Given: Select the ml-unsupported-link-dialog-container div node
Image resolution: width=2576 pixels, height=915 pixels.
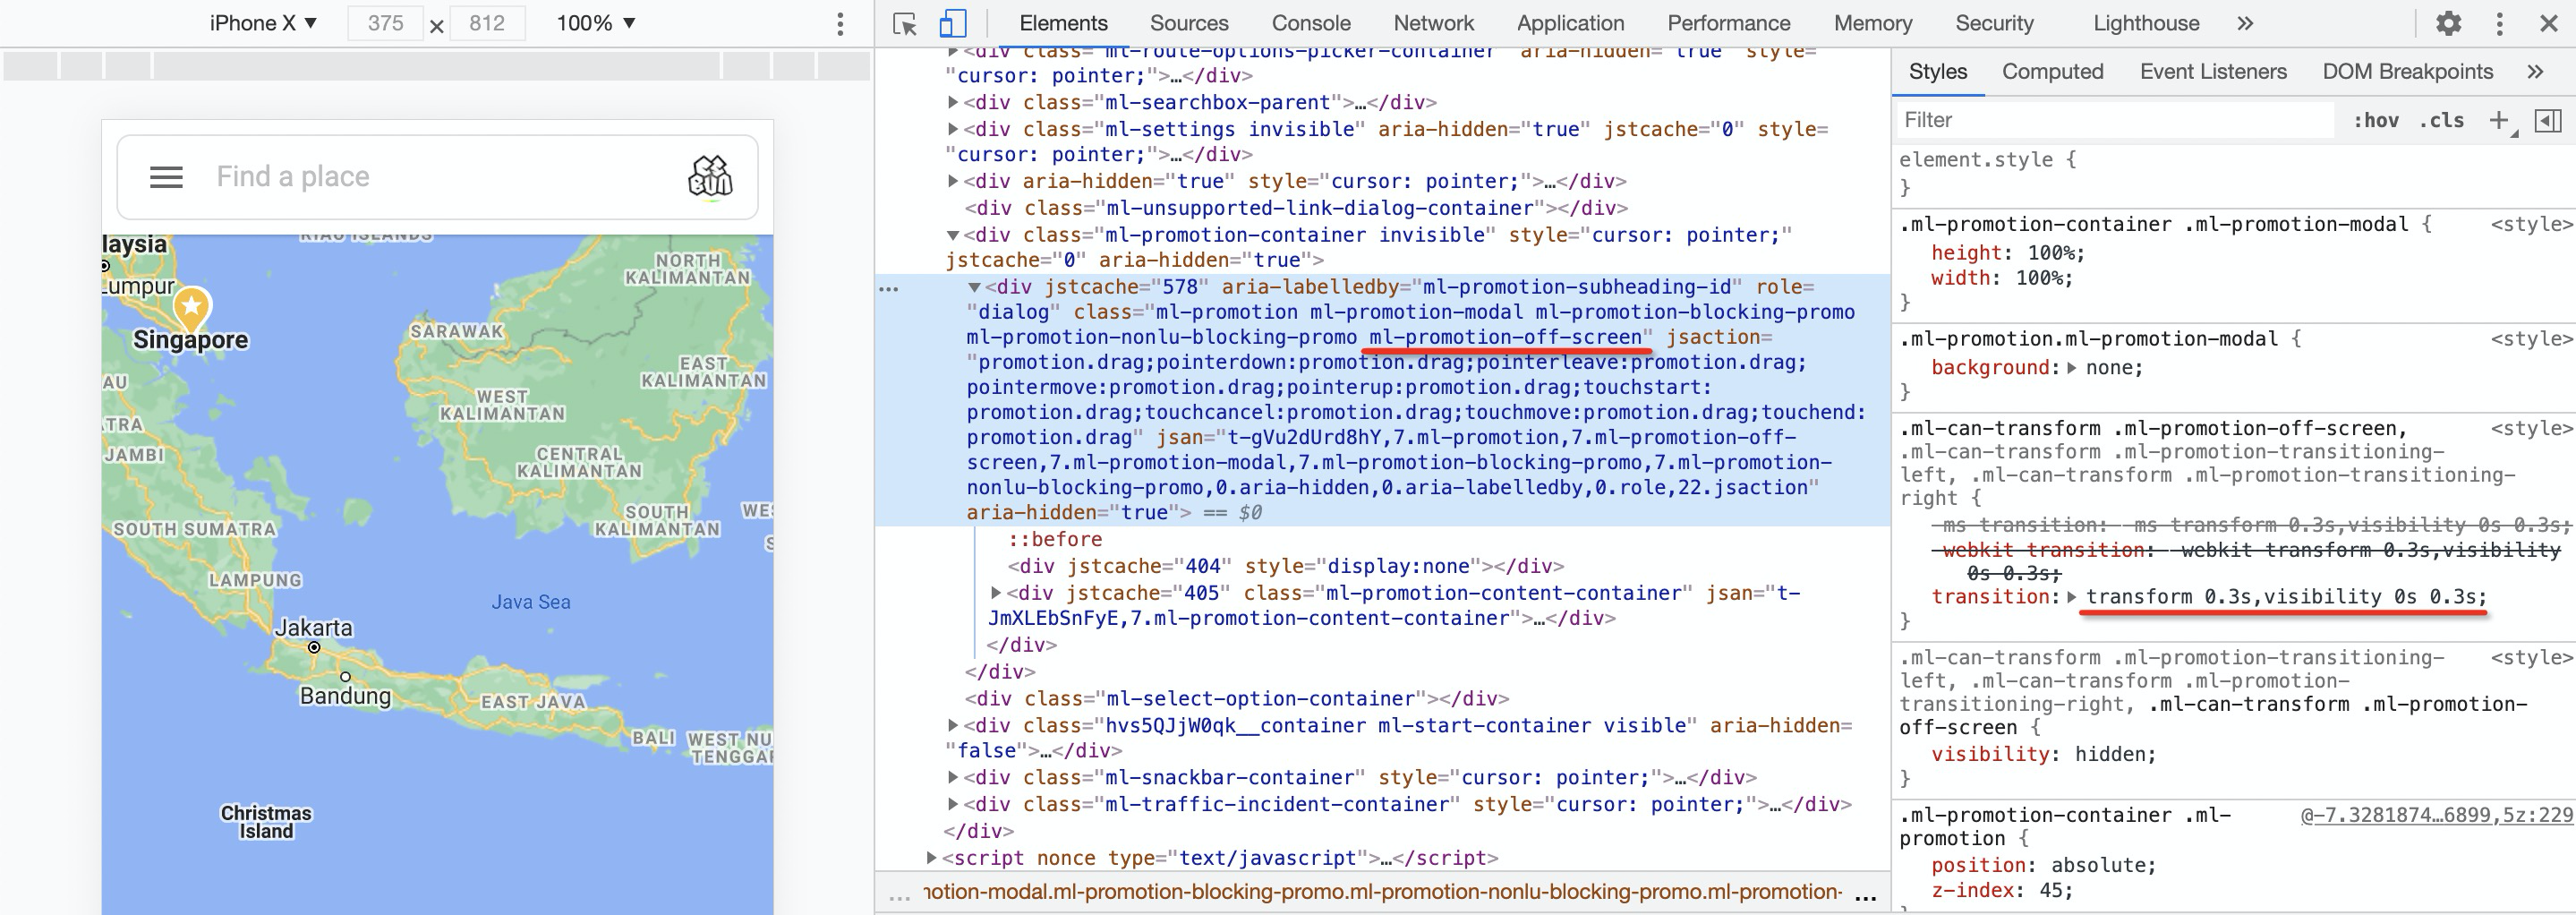Looking at the screenshot, I should (1296, 208).
